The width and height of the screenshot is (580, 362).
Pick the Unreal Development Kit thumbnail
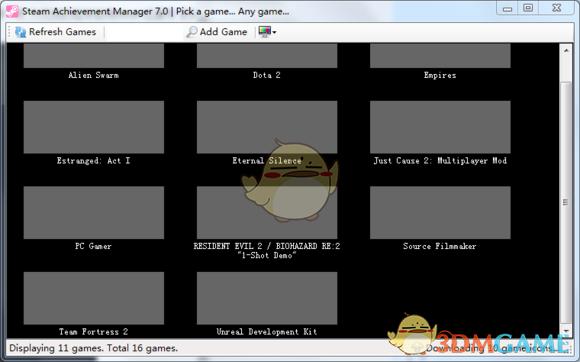[267, 298]
